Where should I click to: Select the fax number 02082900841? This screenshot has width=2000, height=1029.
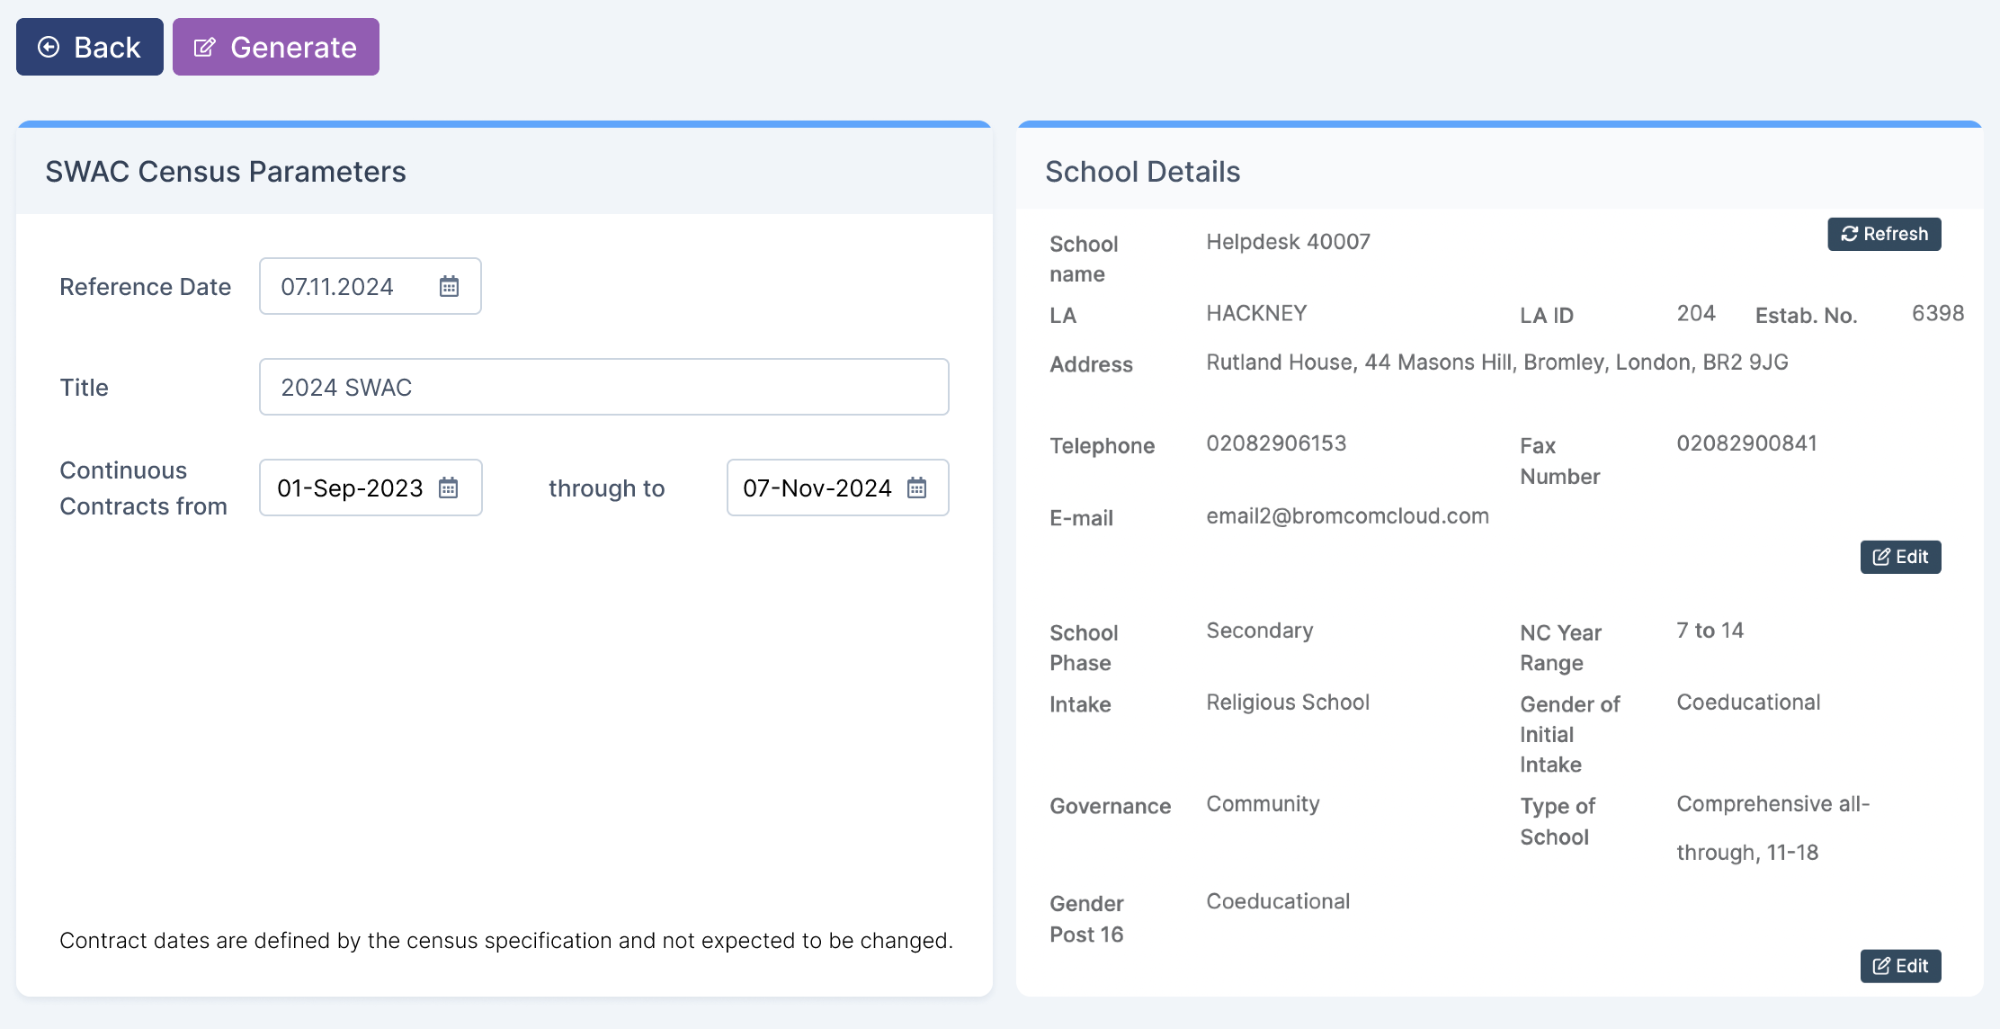click(x=1747, y=443)
